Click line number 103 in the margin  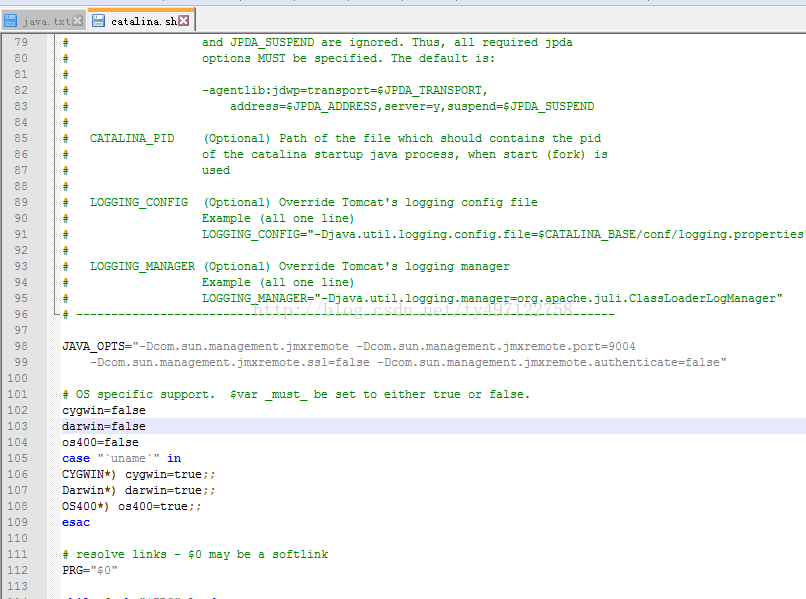pos(17,426)
